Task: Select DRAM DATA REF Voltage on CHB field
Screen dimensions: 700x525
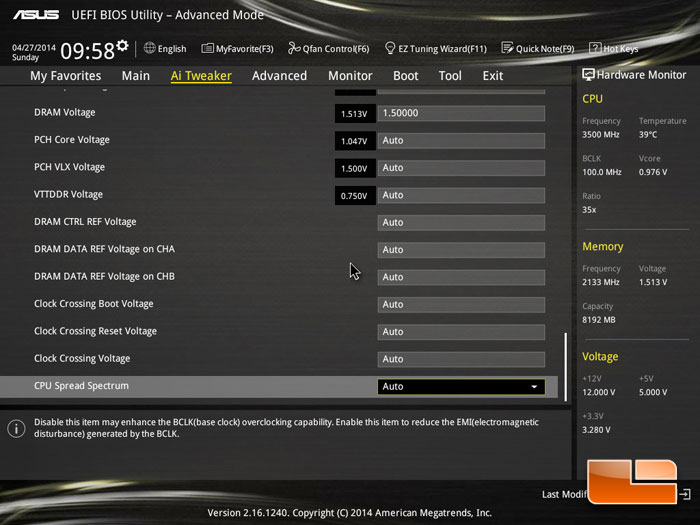Action: [461, 277]
